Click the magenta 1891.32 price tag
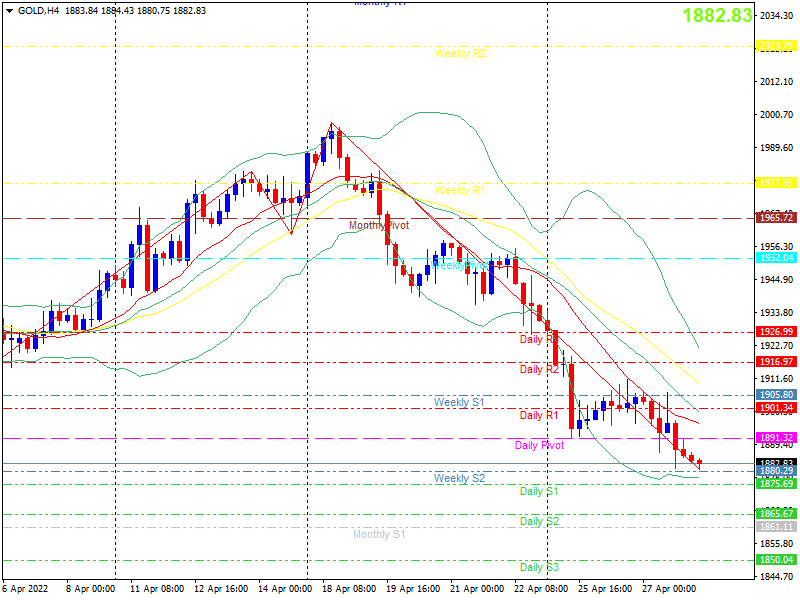Screen dimensions: 800x600 pyautogui.click(x=776, y=438)
